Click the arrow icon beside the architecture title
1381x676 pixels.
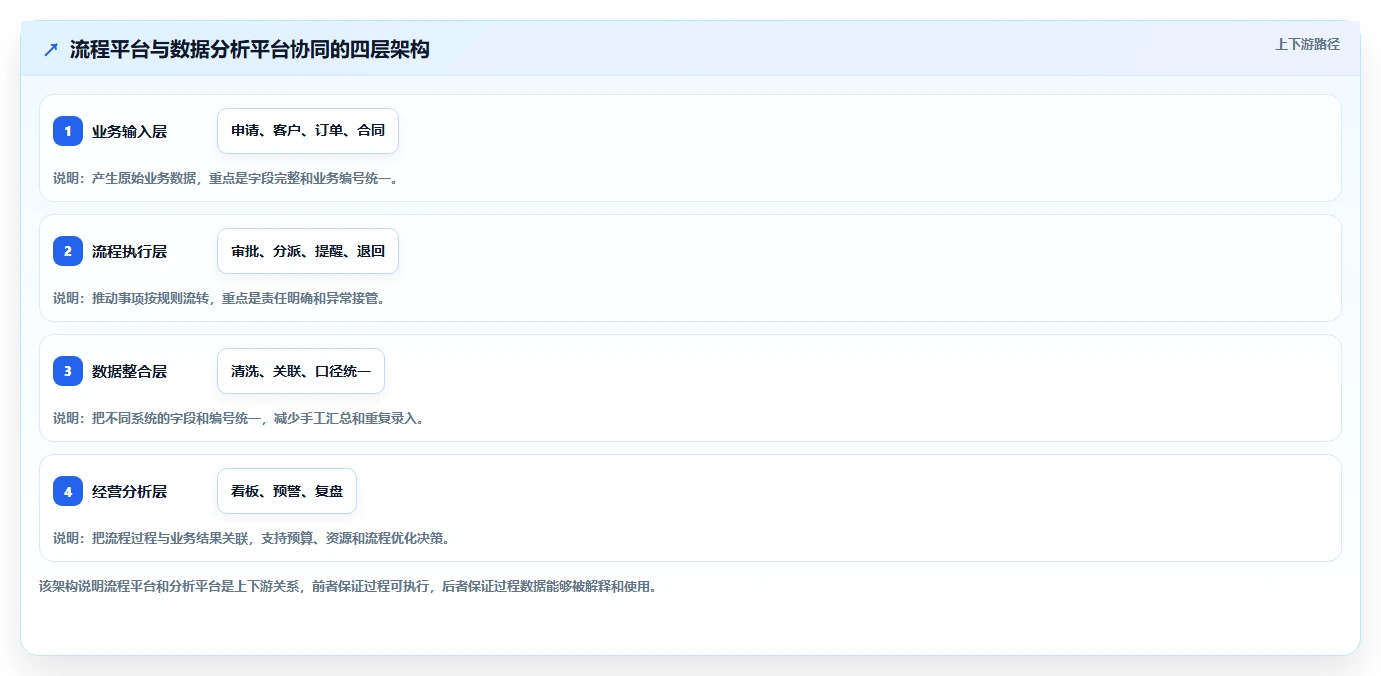tap(51, 49)
